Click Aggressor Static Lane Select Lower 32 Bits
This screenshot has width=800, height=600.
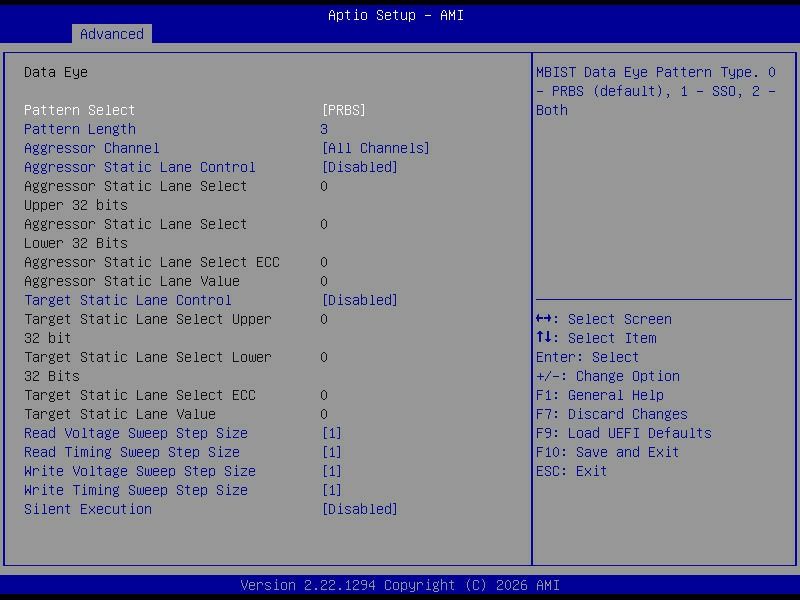click(x=136, y=234)
